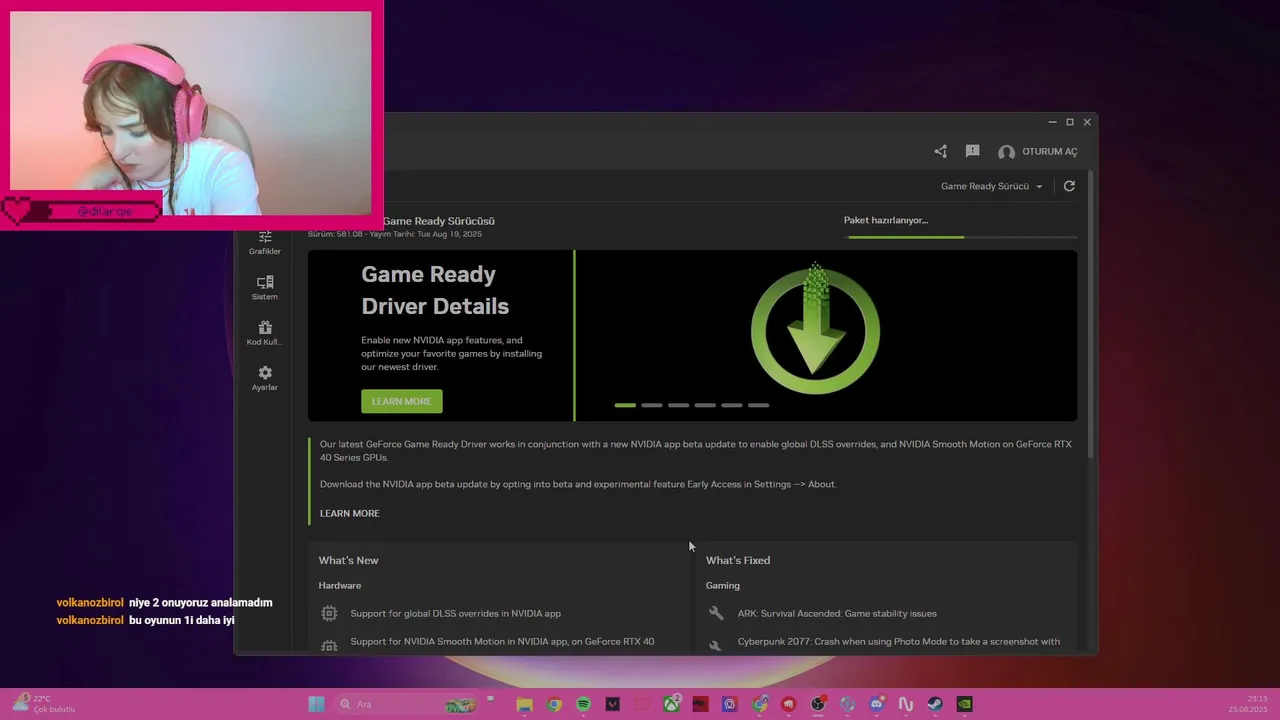Click the What's Fixed heading
Screen dimensions: 1280x720
click(x=738, y=560)
